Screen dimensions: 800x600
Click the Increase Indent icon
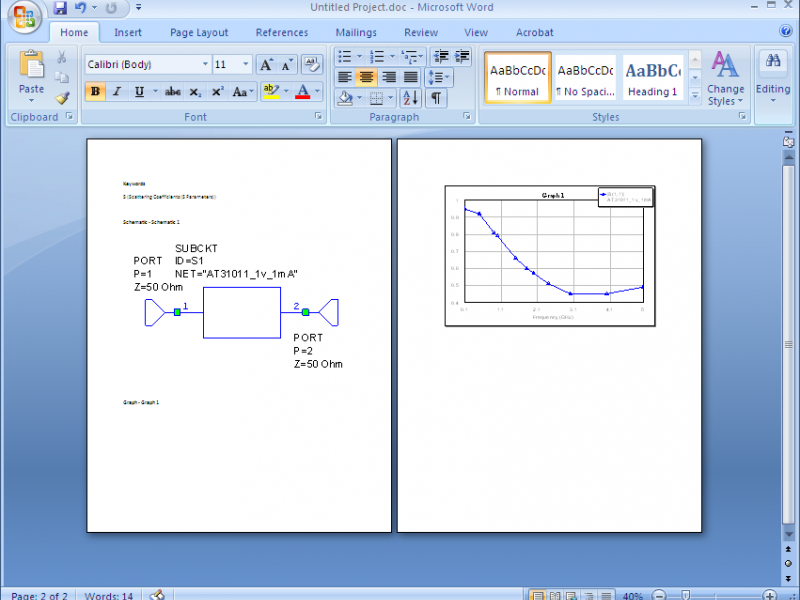click(462, 57)
